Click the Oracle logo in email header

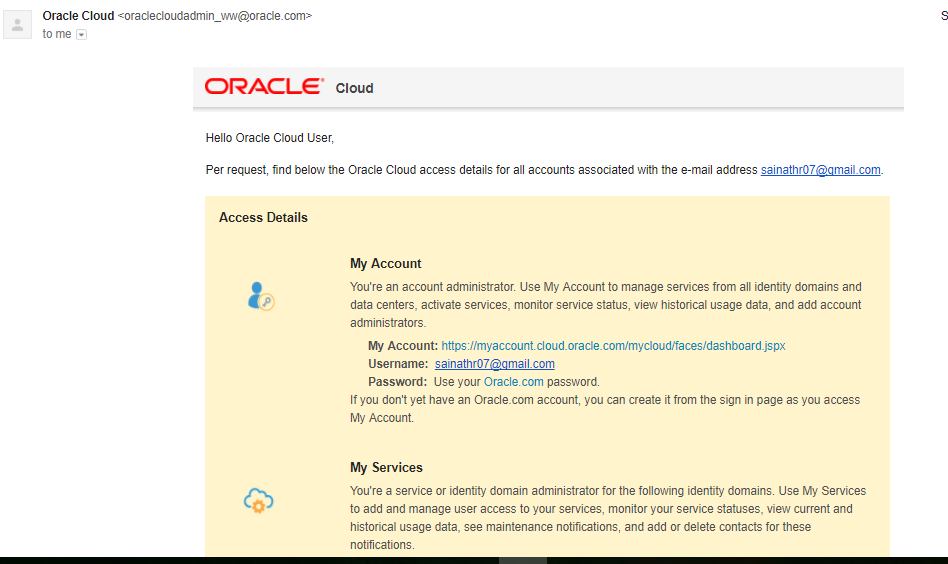pos(264,86)
